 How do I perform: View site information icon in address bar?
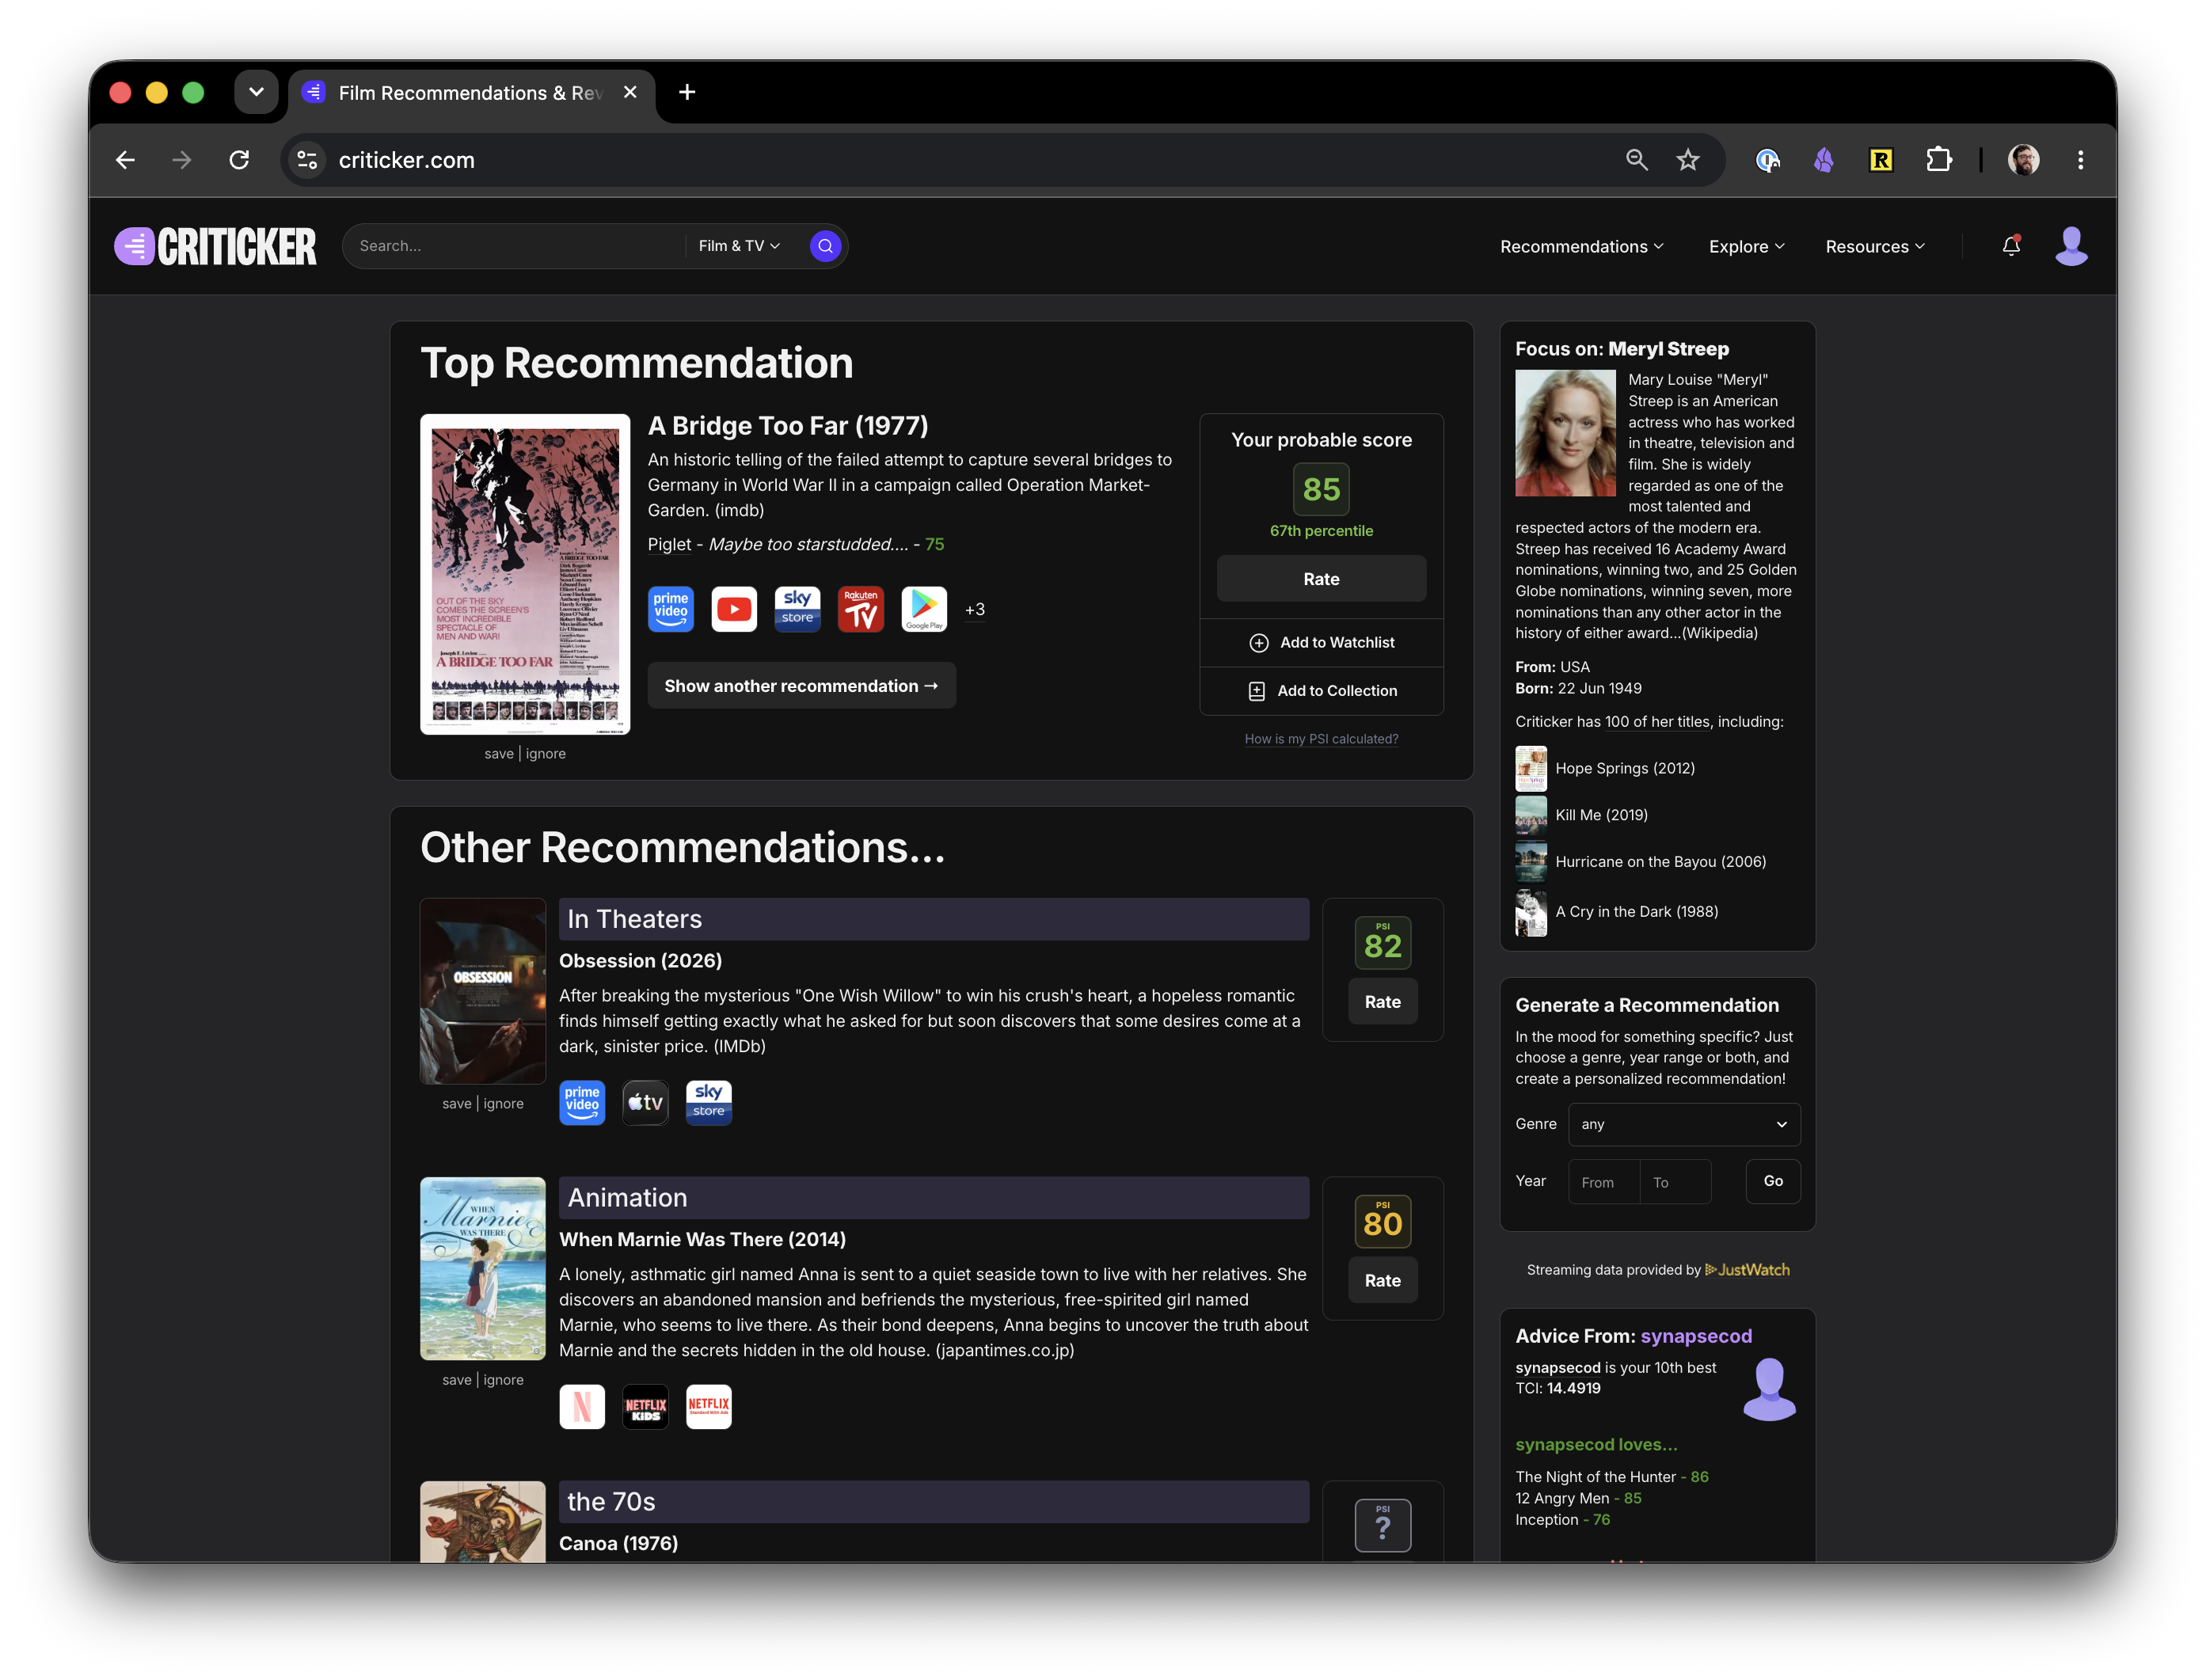click(x=307, y=160)
